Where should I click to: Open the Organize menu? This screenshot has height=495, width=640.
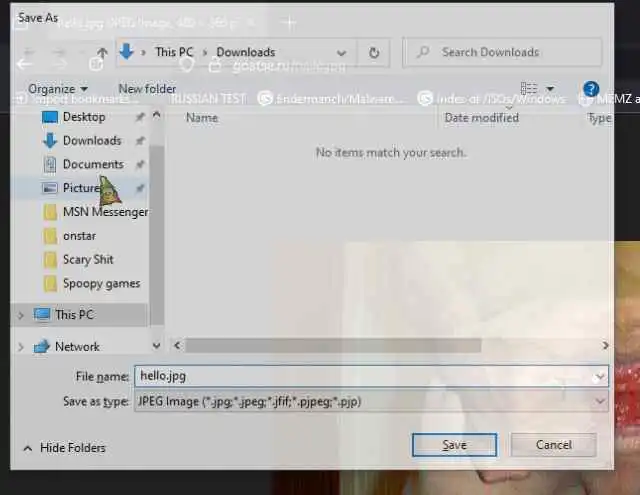[58, 89]
